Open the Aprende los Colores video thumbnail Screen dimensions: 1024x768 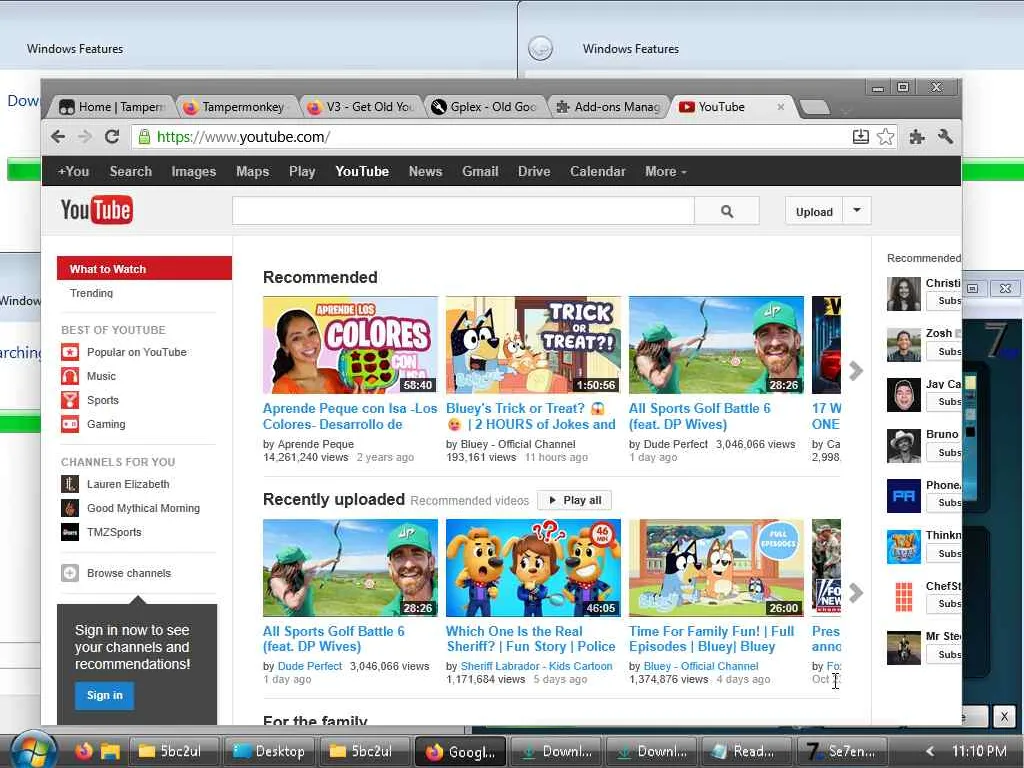pyautogui.click(x=350, y=345)
